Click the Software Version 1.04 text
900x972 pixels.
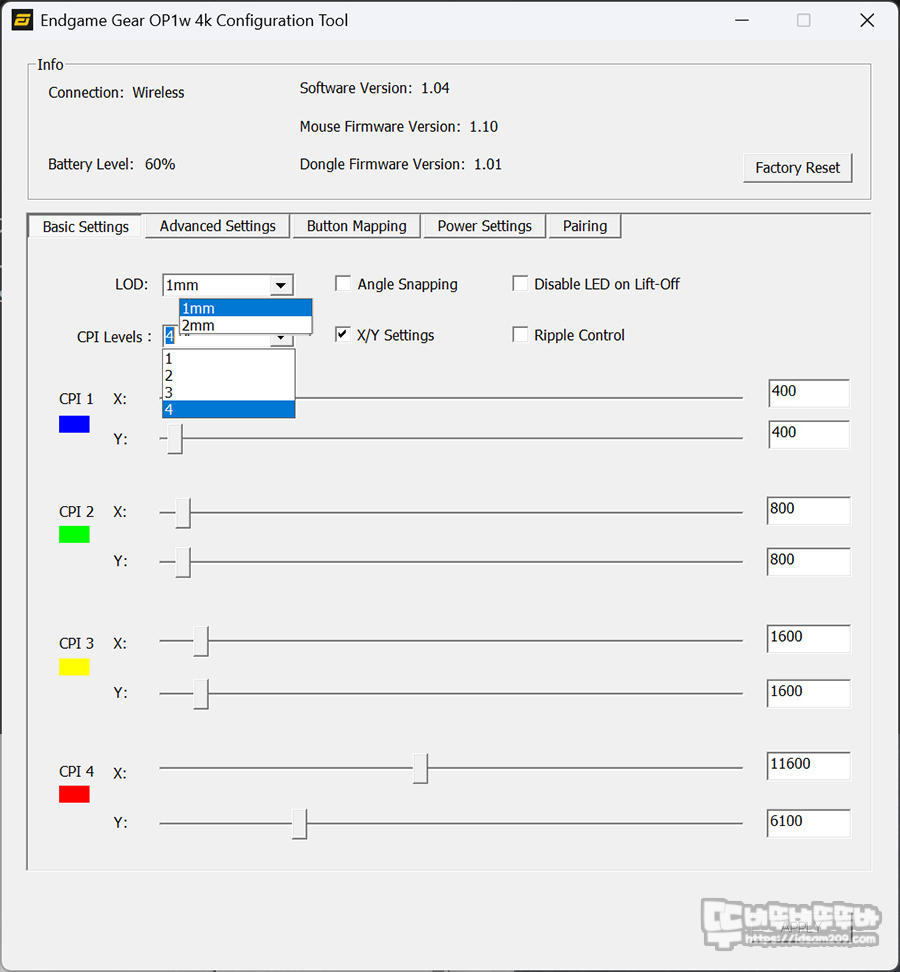point(374,88)
